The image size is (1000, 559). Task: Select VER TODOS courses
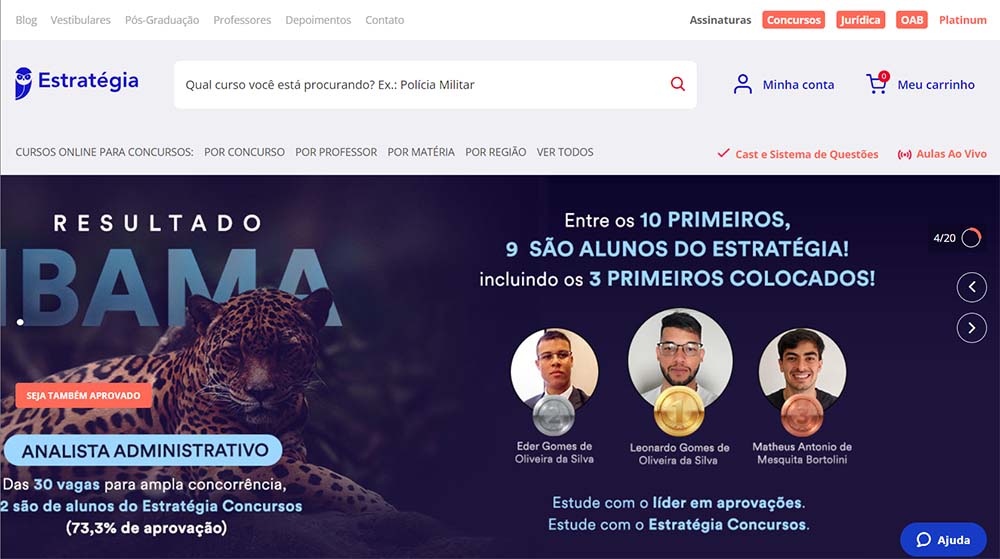565,152
